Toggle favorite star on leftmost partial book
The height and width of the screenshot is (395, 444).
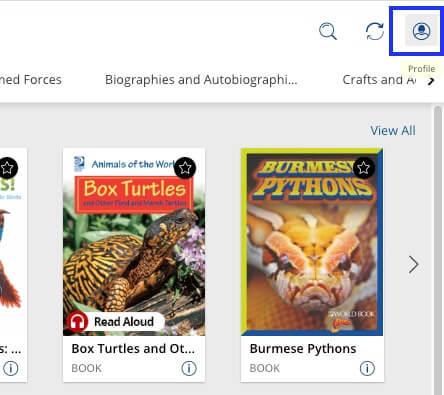(x=8, y=167)
